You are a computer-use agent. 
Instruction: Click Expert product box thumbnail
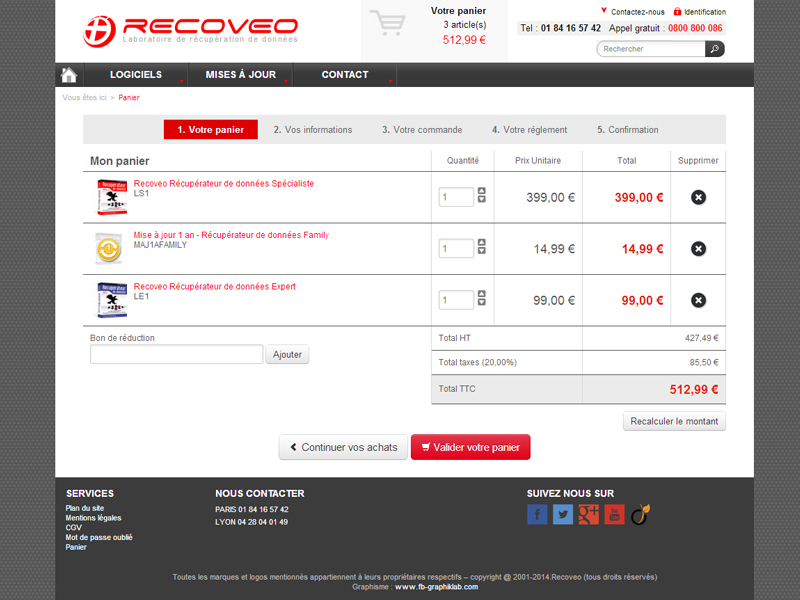(x=112, y=300)
